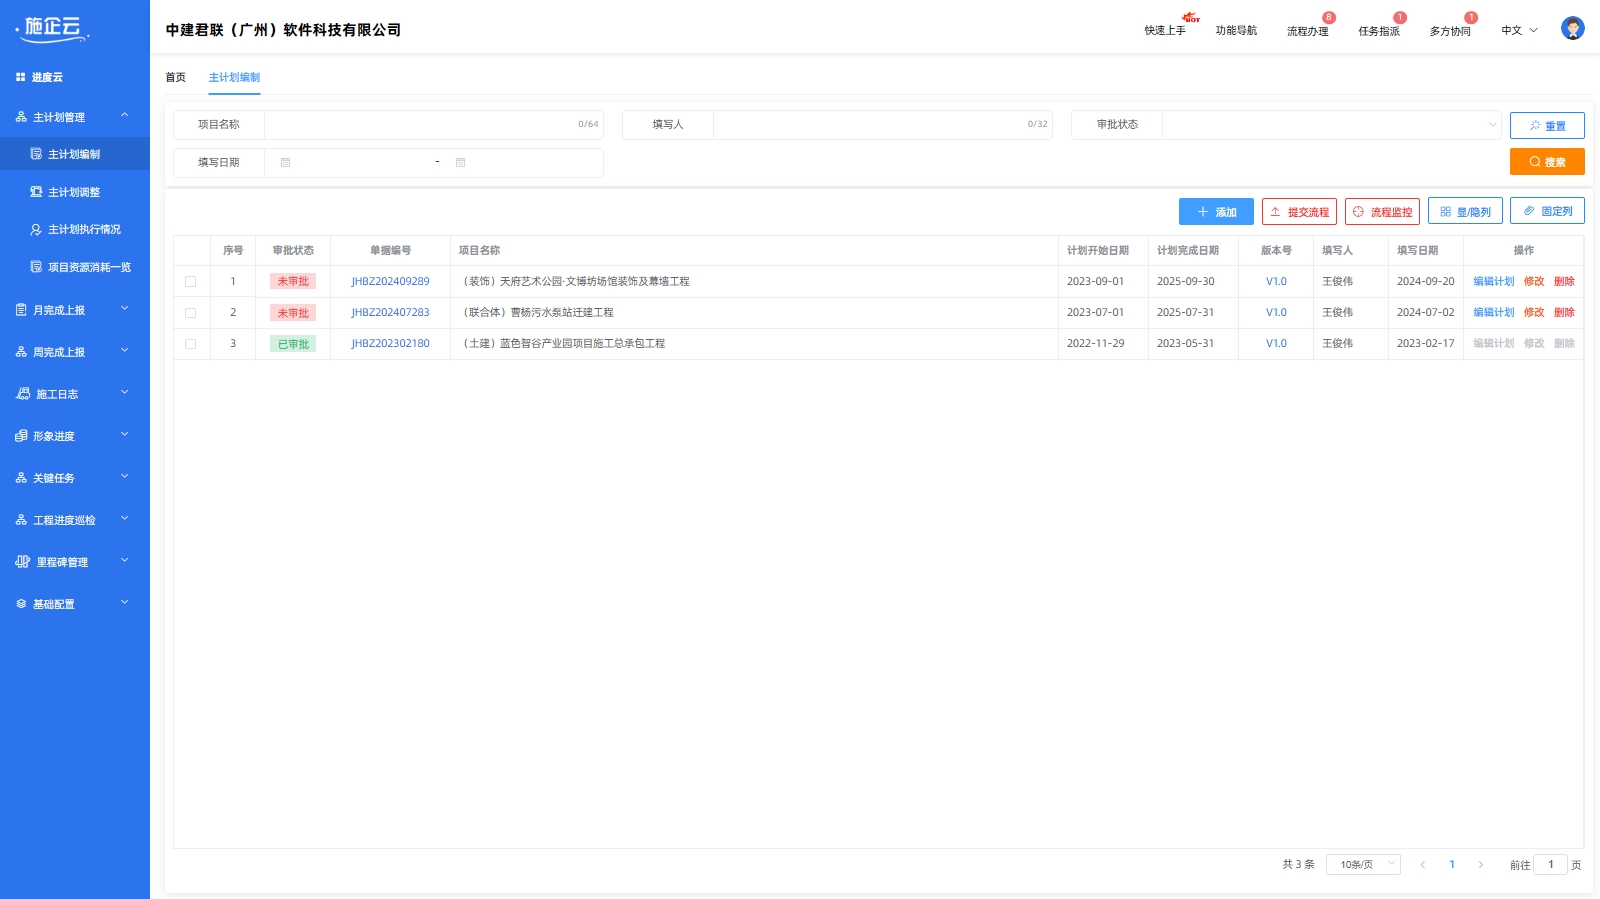This screenshot has width=1600, height=899.
Task: Tick the checkbox for row 3
Action: 191,344
